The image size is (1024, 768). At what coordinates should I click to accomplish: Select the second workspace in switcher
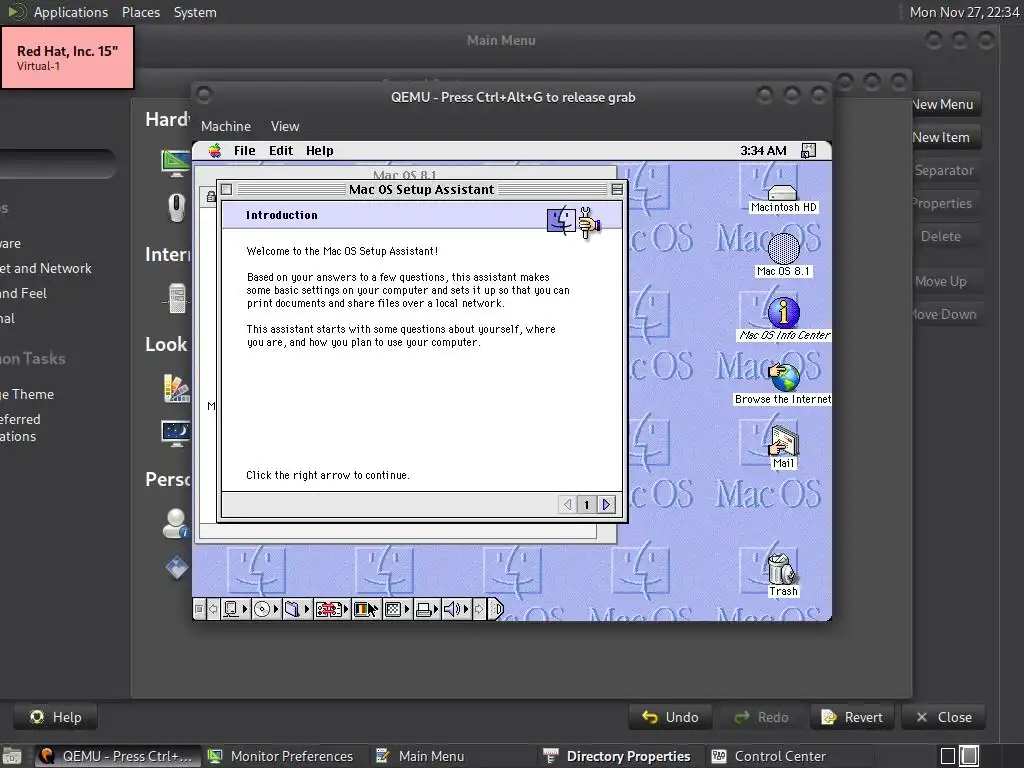coord(969,756)
